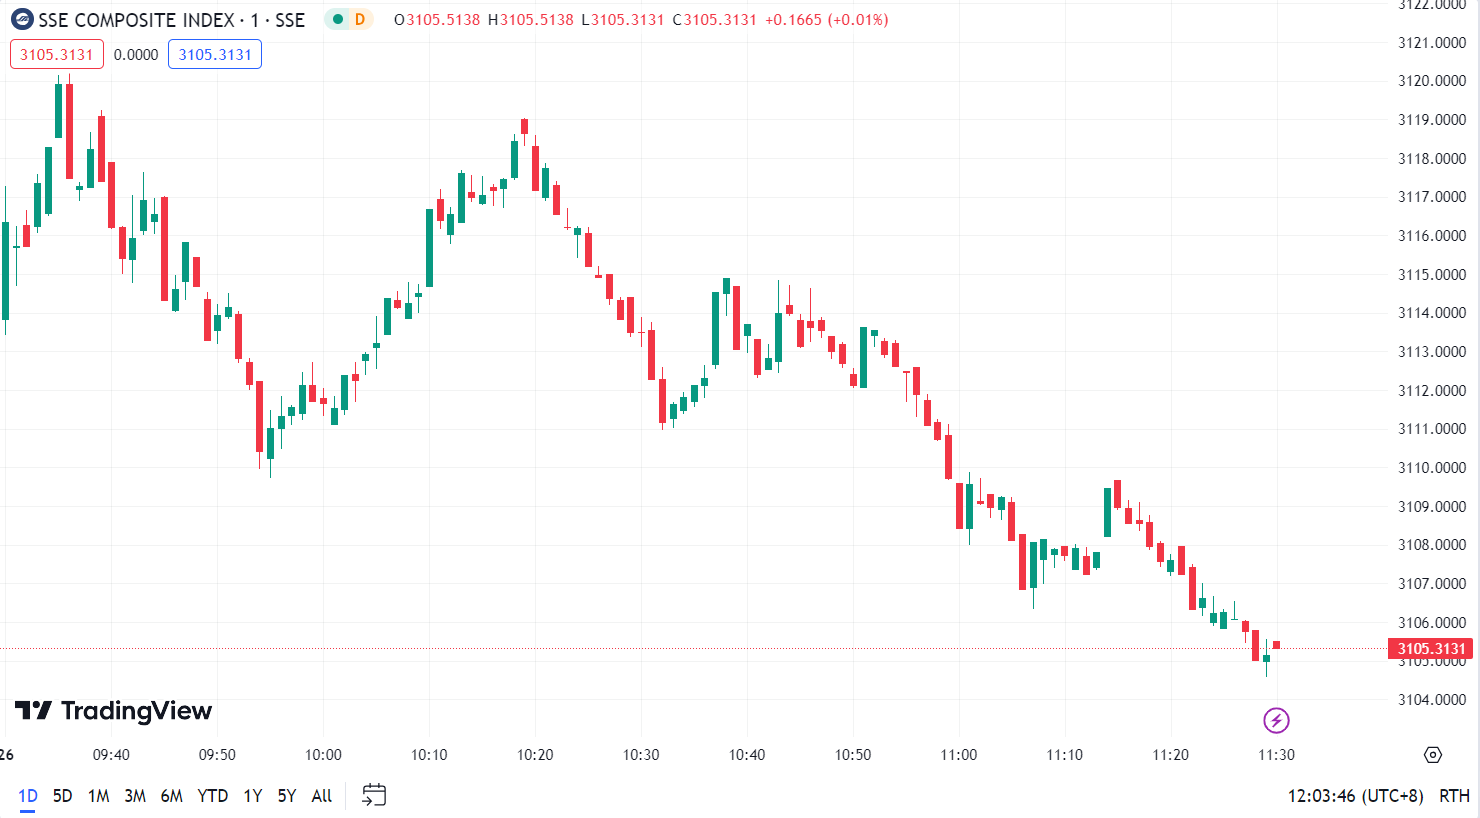Toggle the RTH session selector

click(1454, 796)
